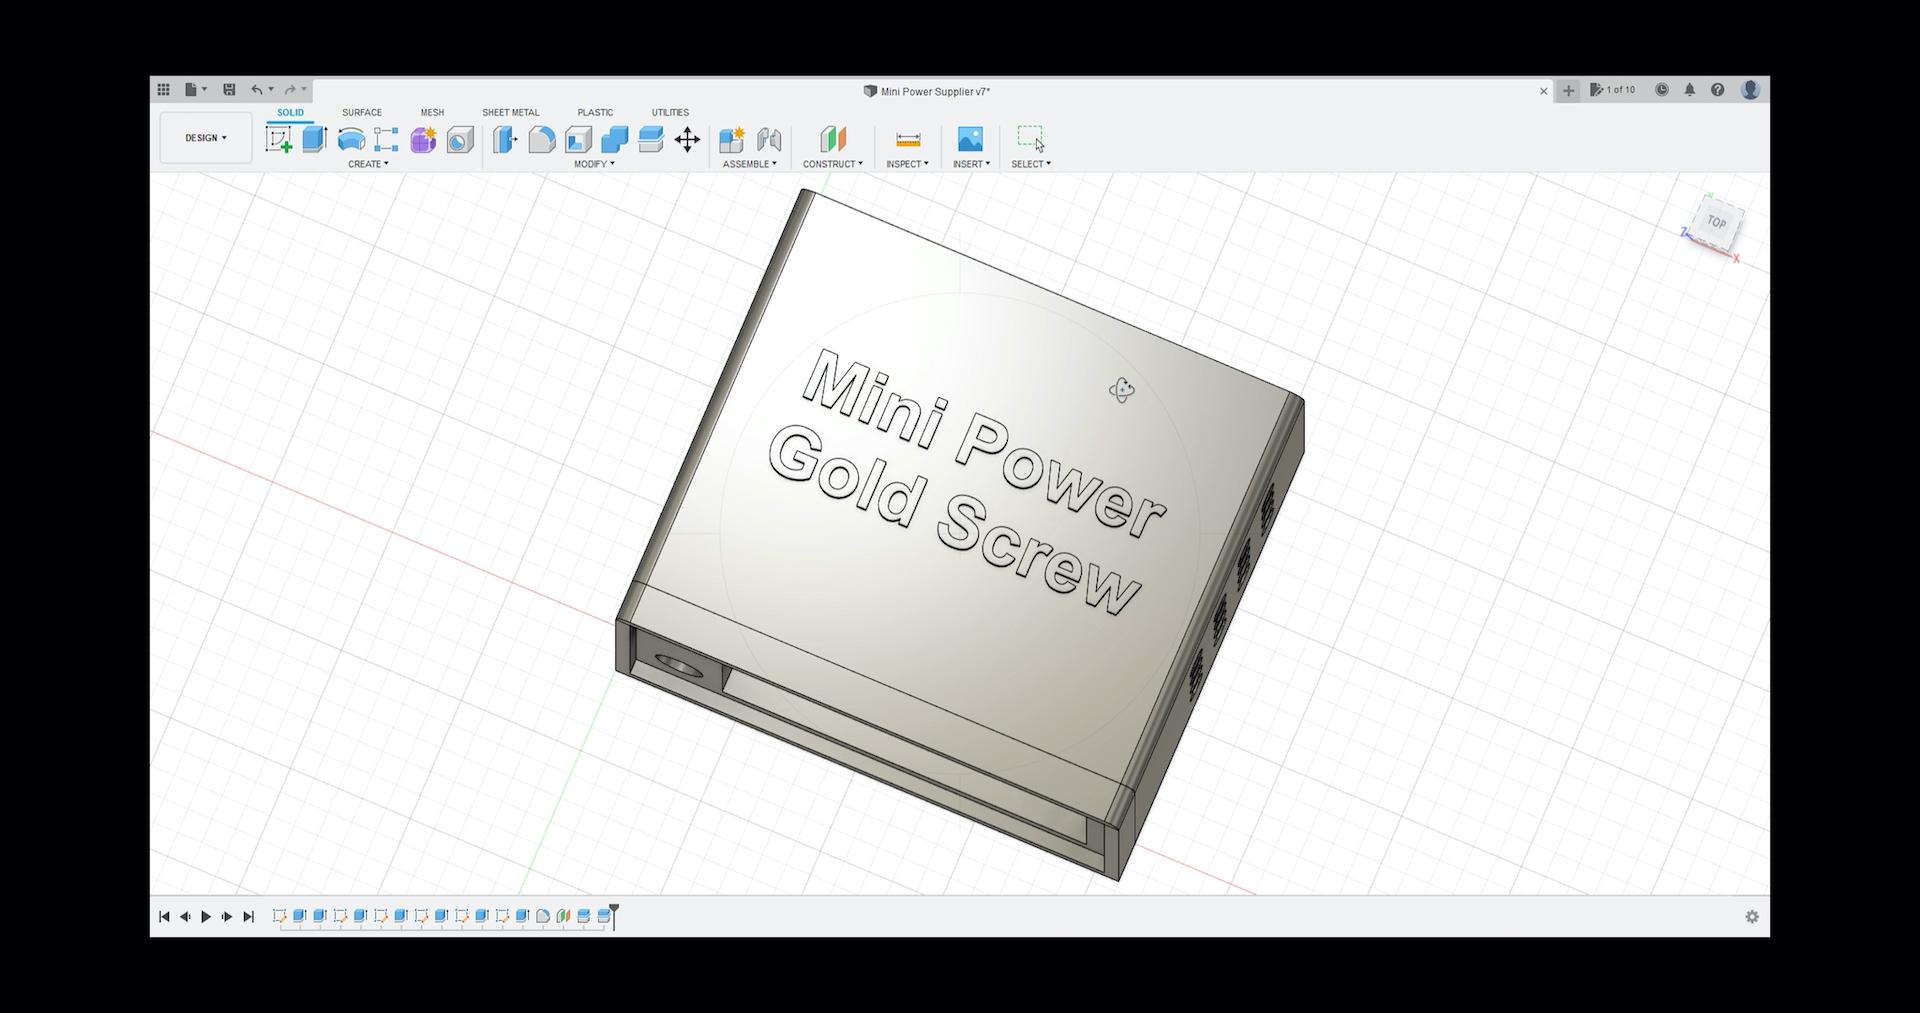Click the embossed 'Mini Power' text on model
The width and height of the screenshot is (1920, 1013).
(984, 443)
